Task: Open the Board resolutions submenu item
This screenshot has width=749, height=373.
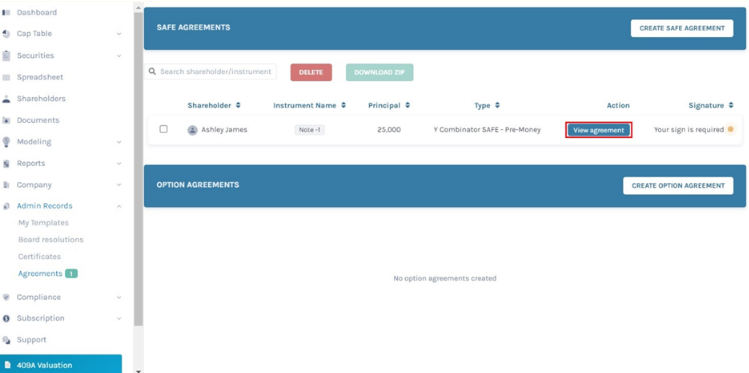Action: coord(51,240)
